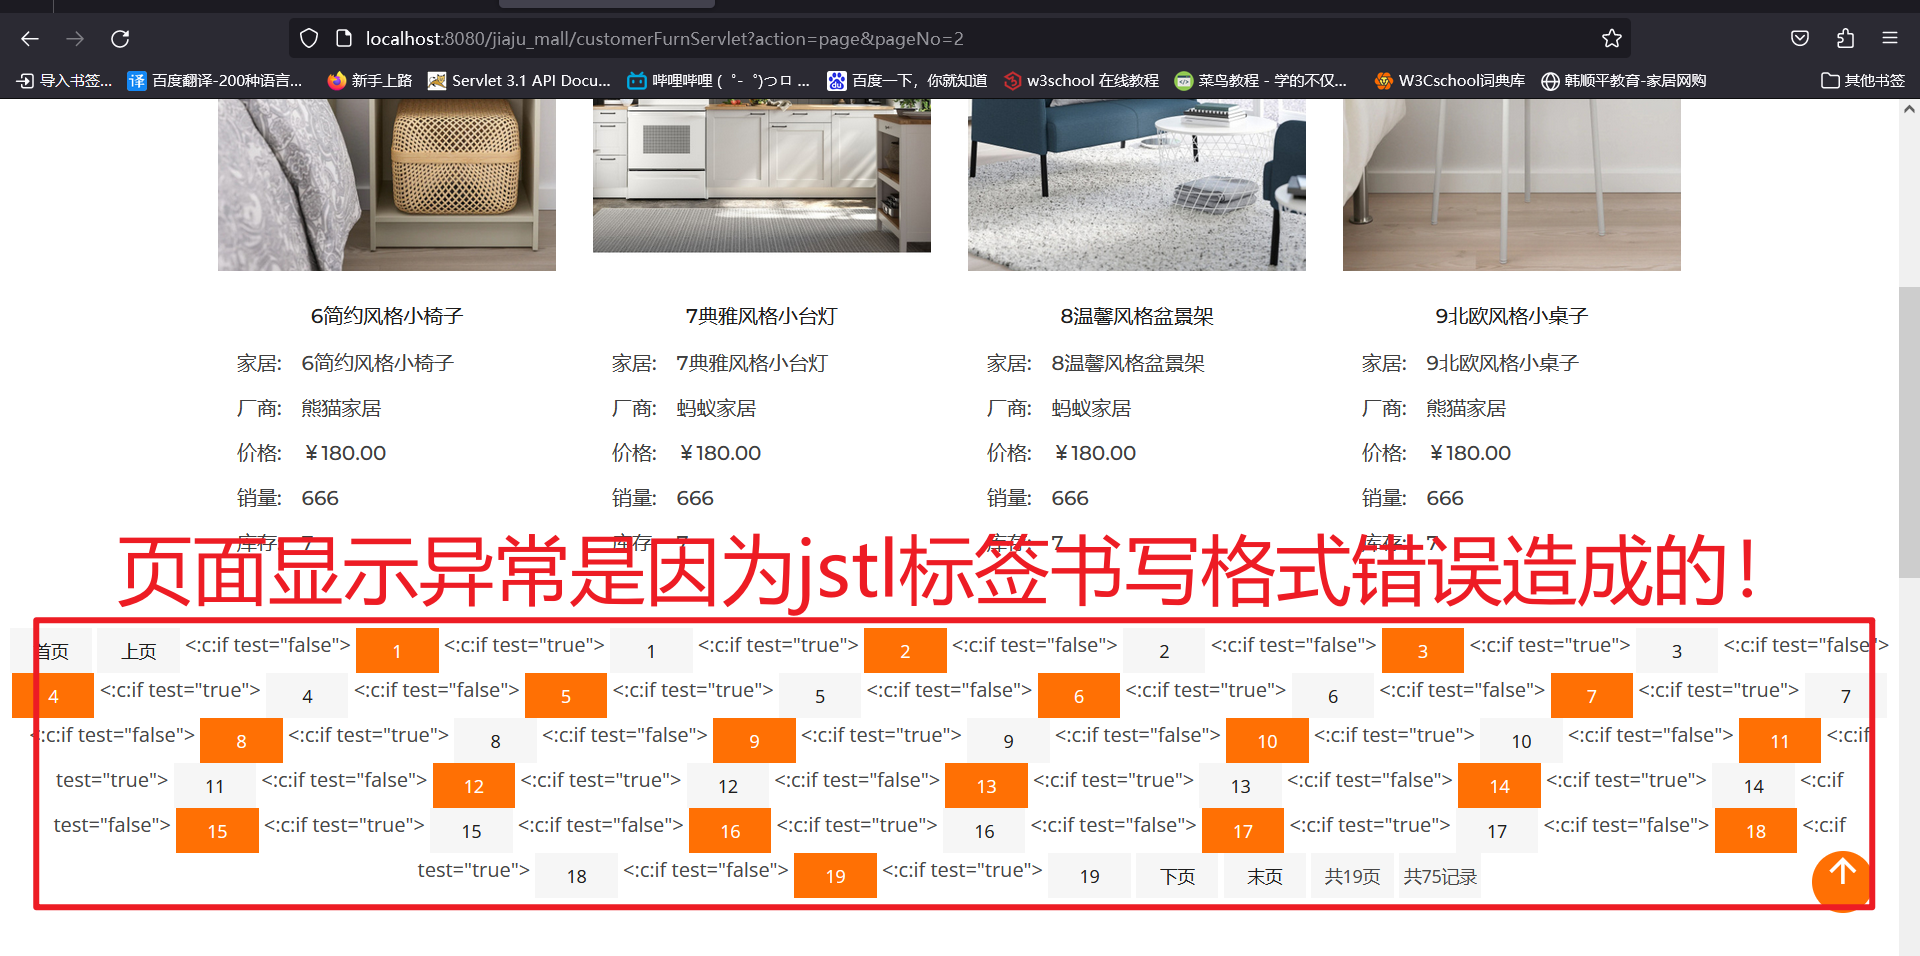
Task: Click the address bar URL field
Action: coord(960,39)
